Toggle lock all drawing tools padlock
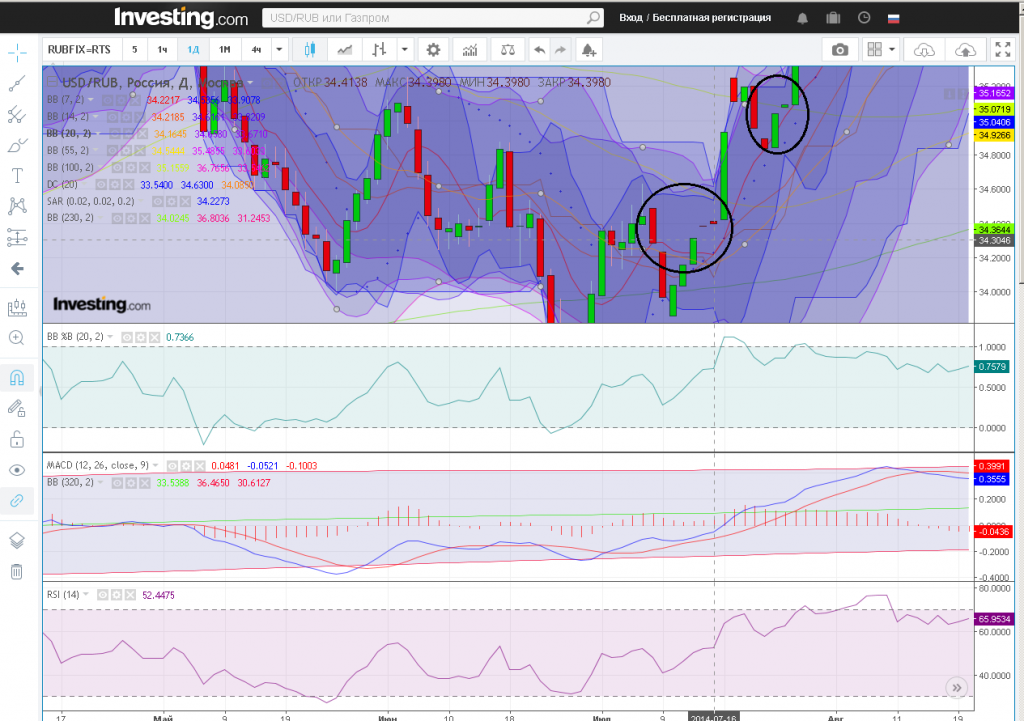Screen dimensions: 1024x721 (16, 439)
